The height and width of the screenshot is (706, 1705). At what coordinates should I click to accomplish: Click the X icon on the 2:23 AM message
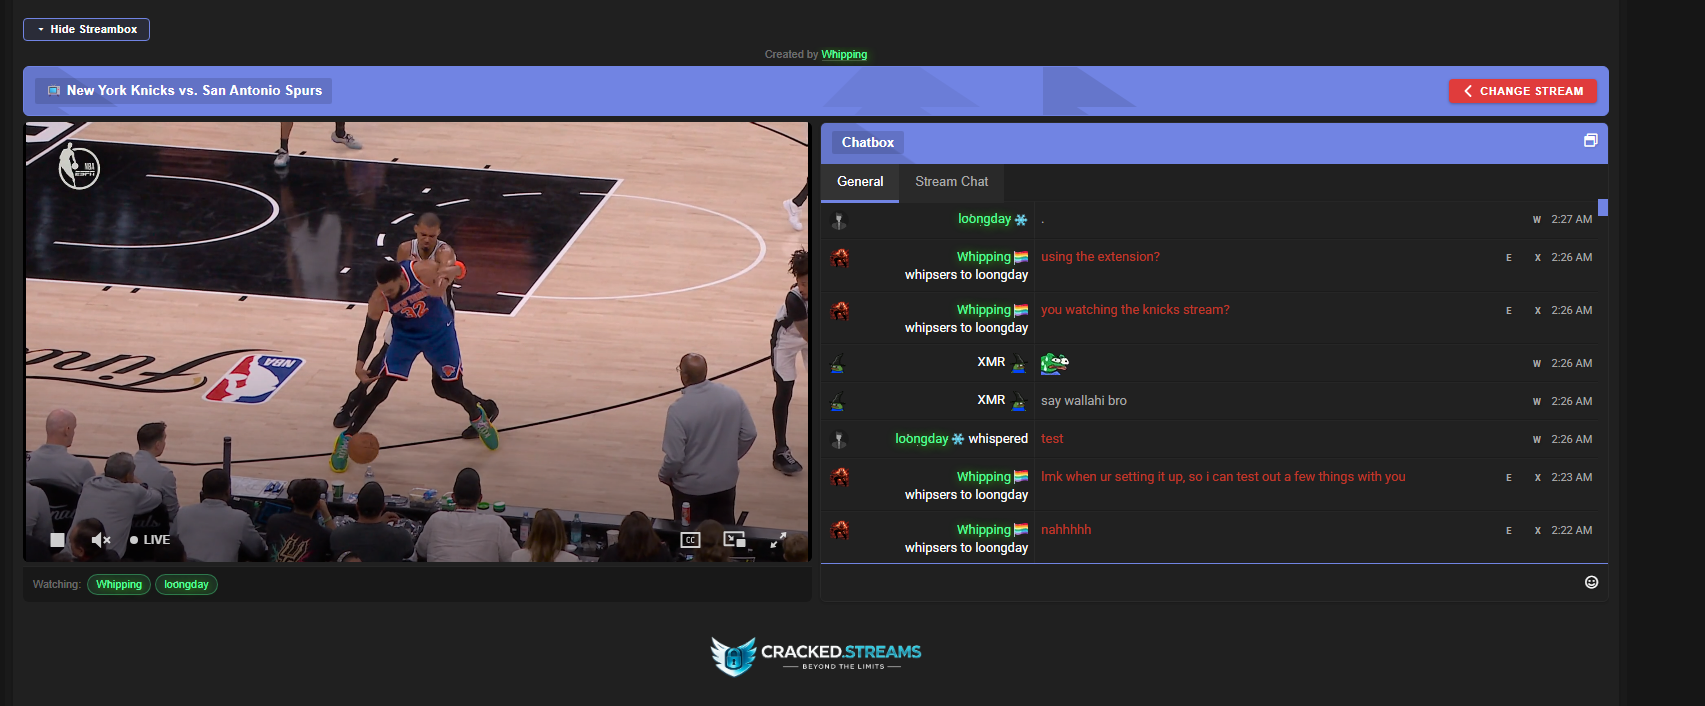tap(1538, 478)
